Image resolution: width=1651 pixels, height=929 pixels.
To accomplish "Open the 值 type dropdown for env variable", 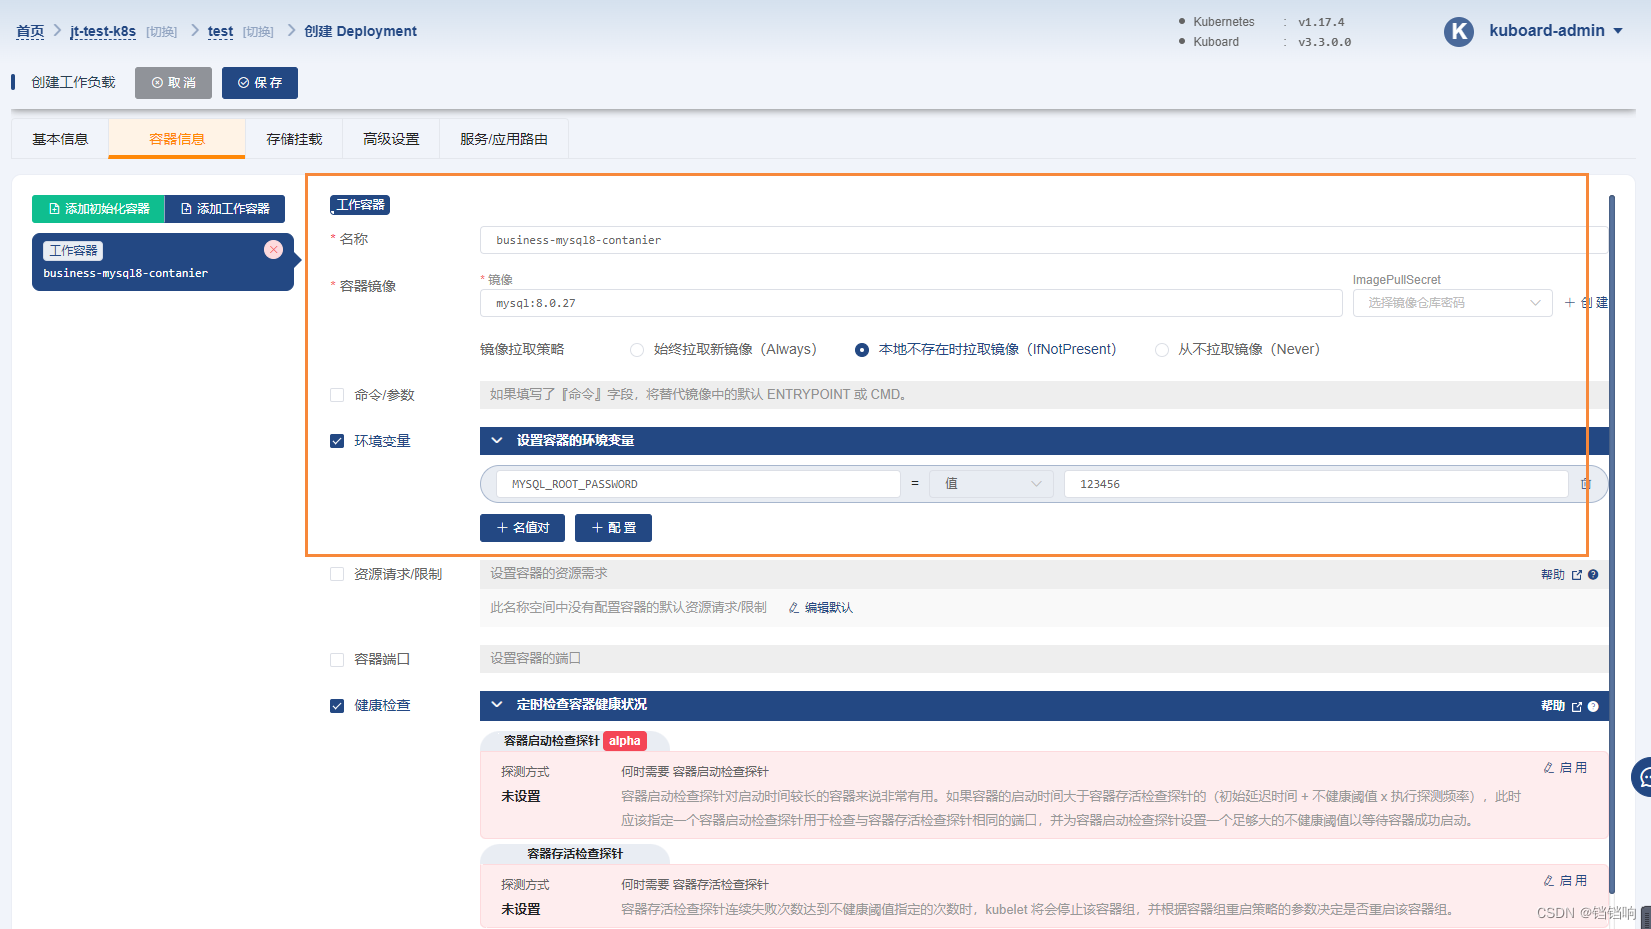I will [x=990, y=484].
